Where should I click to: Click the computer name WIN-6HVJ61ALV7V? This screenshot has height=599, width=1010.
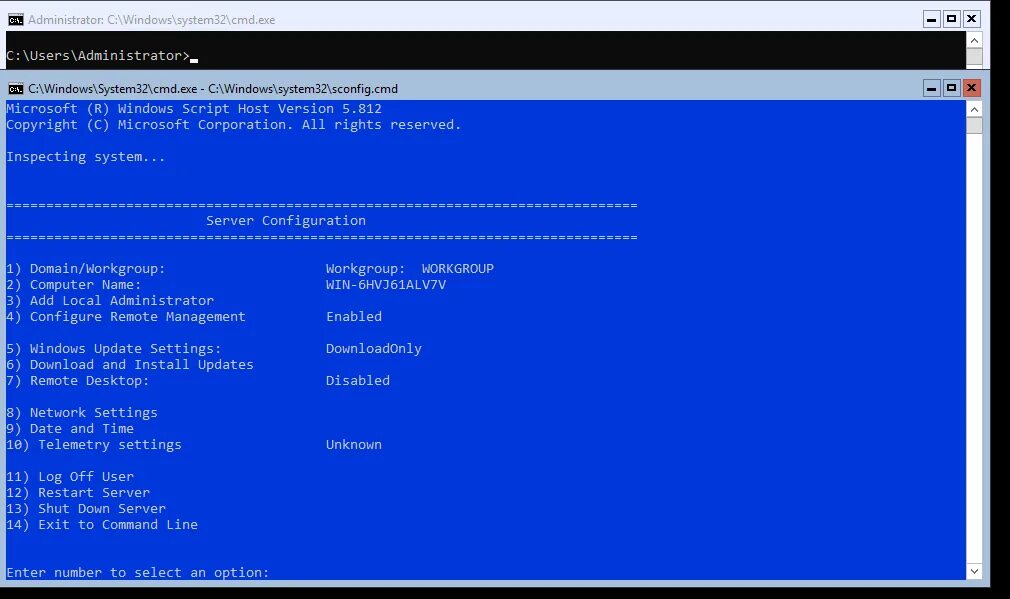click(x=386, y=285)
